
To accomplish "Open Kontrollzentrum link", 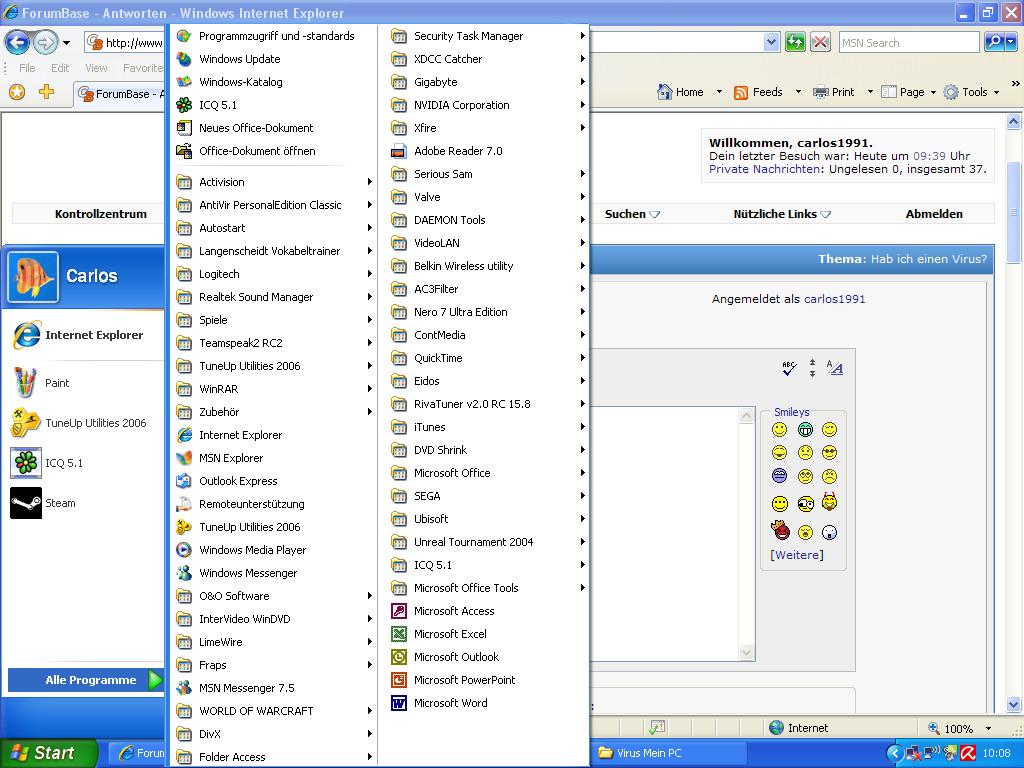I will [x=101, y=214].
